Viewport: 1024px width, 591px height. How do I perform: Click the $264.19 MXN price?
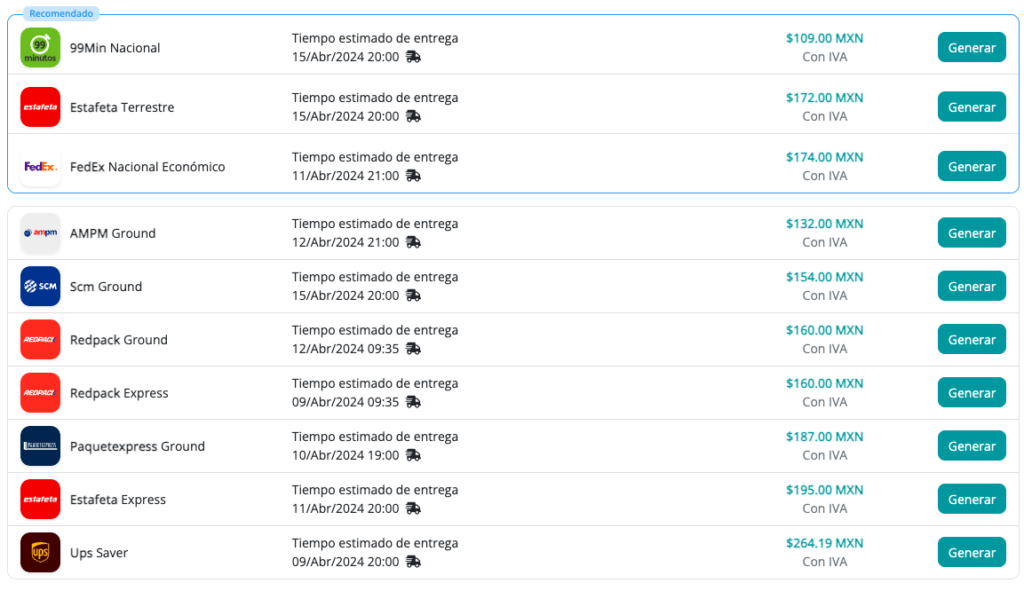click(824, 543)
